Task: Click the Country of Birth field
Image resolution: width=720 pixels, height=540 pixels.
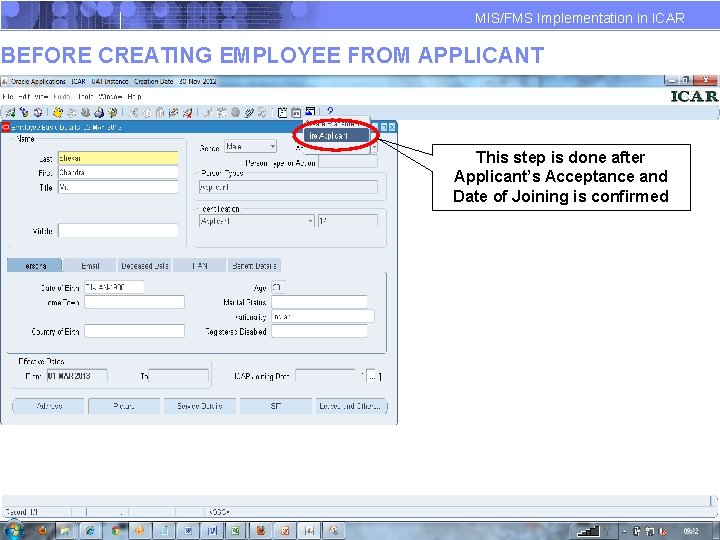Action: point(135,331)
